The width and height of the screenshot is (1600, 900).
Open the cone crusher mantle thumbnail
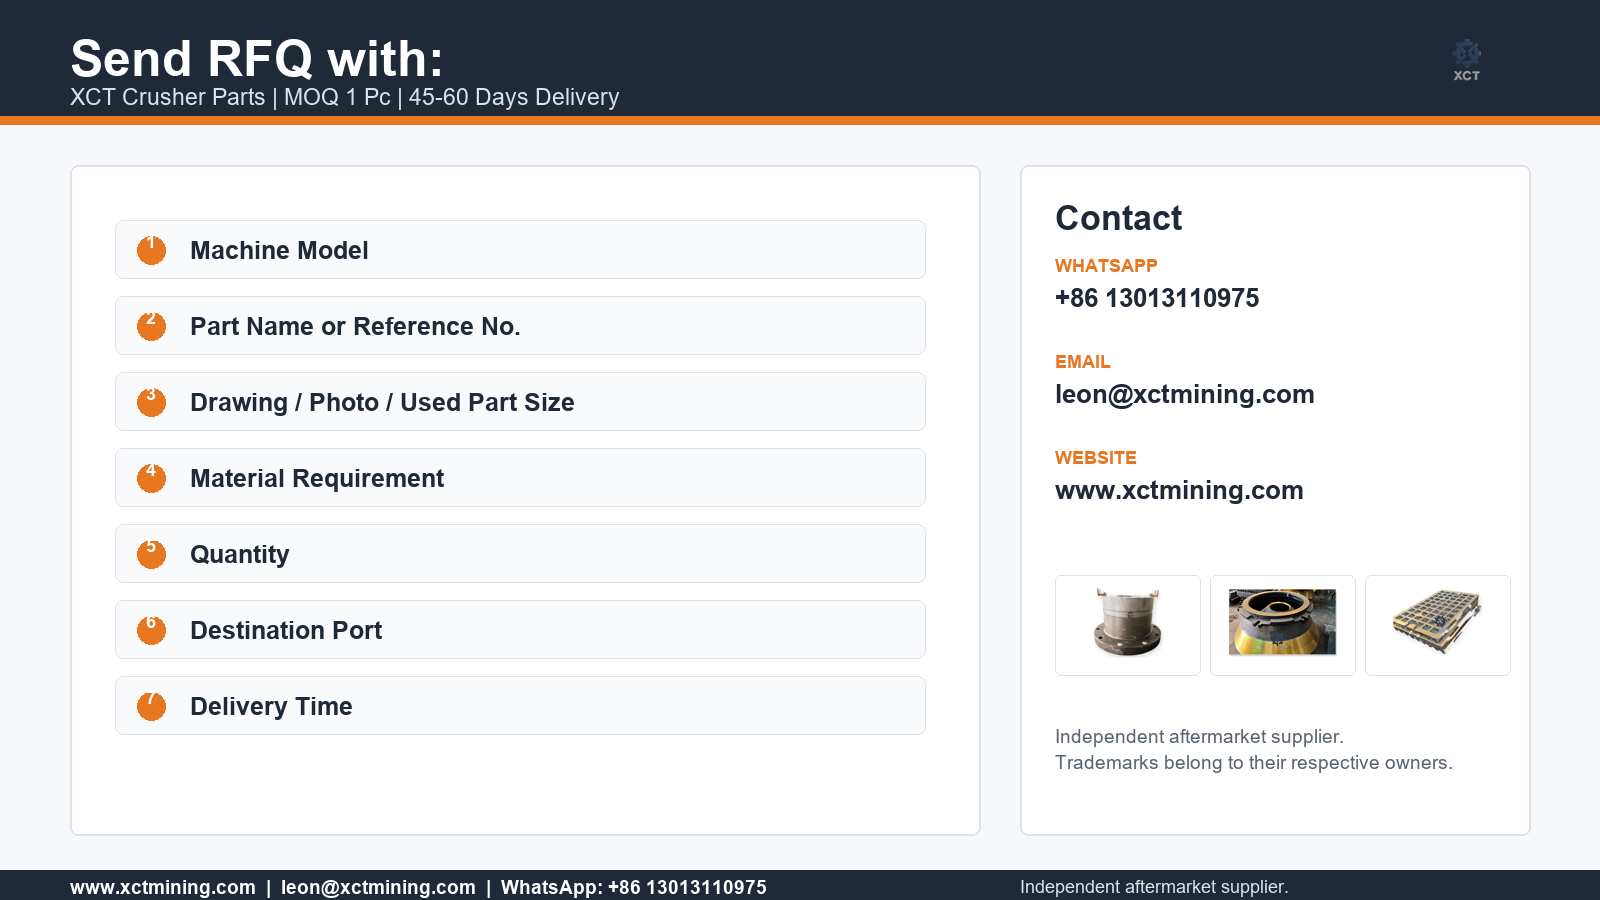[1283, 625]
